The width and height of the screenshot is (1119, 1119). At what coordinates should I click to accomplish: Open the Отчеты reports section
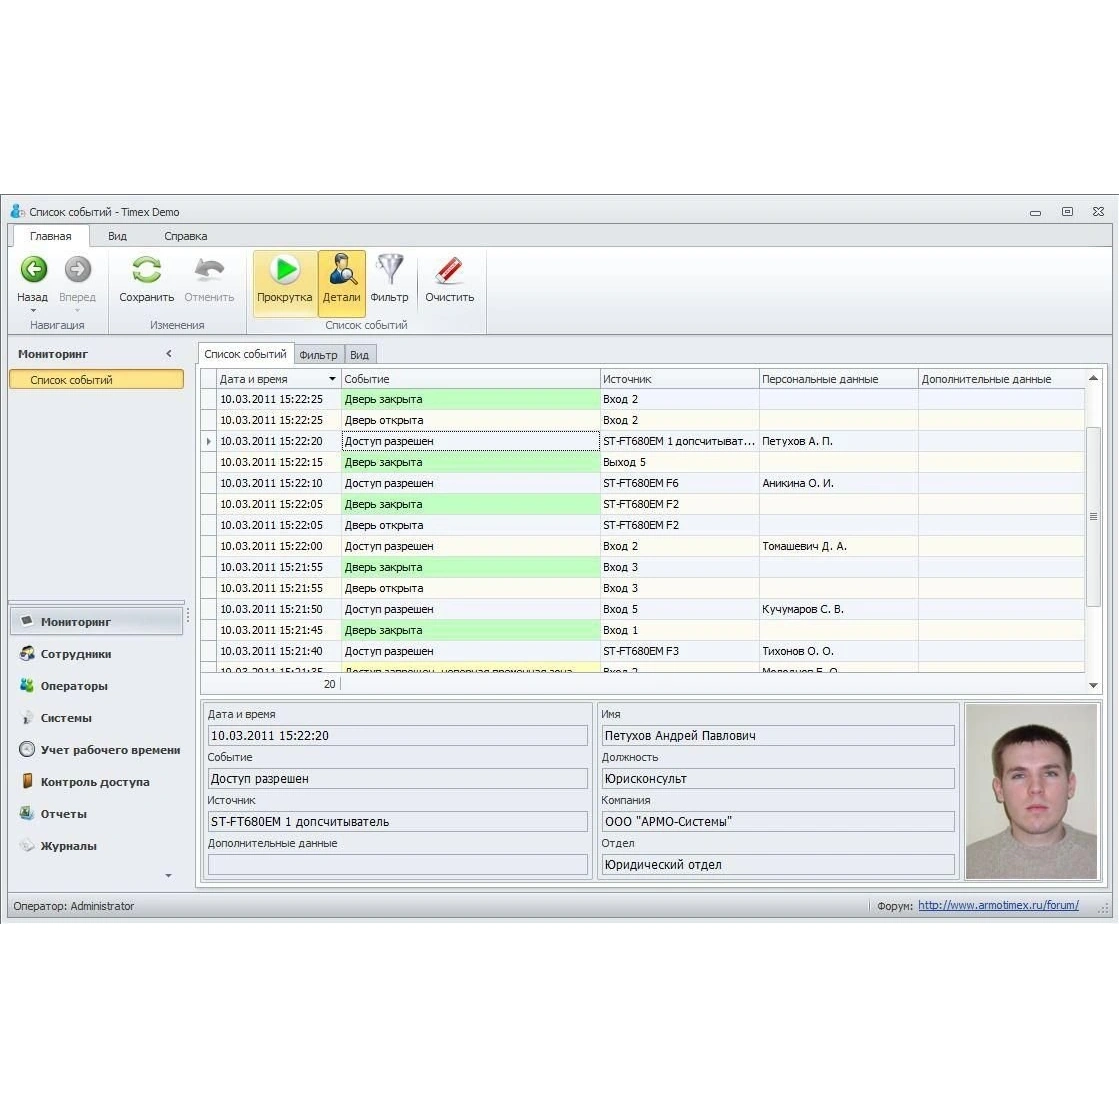click(x=63, y=814)
